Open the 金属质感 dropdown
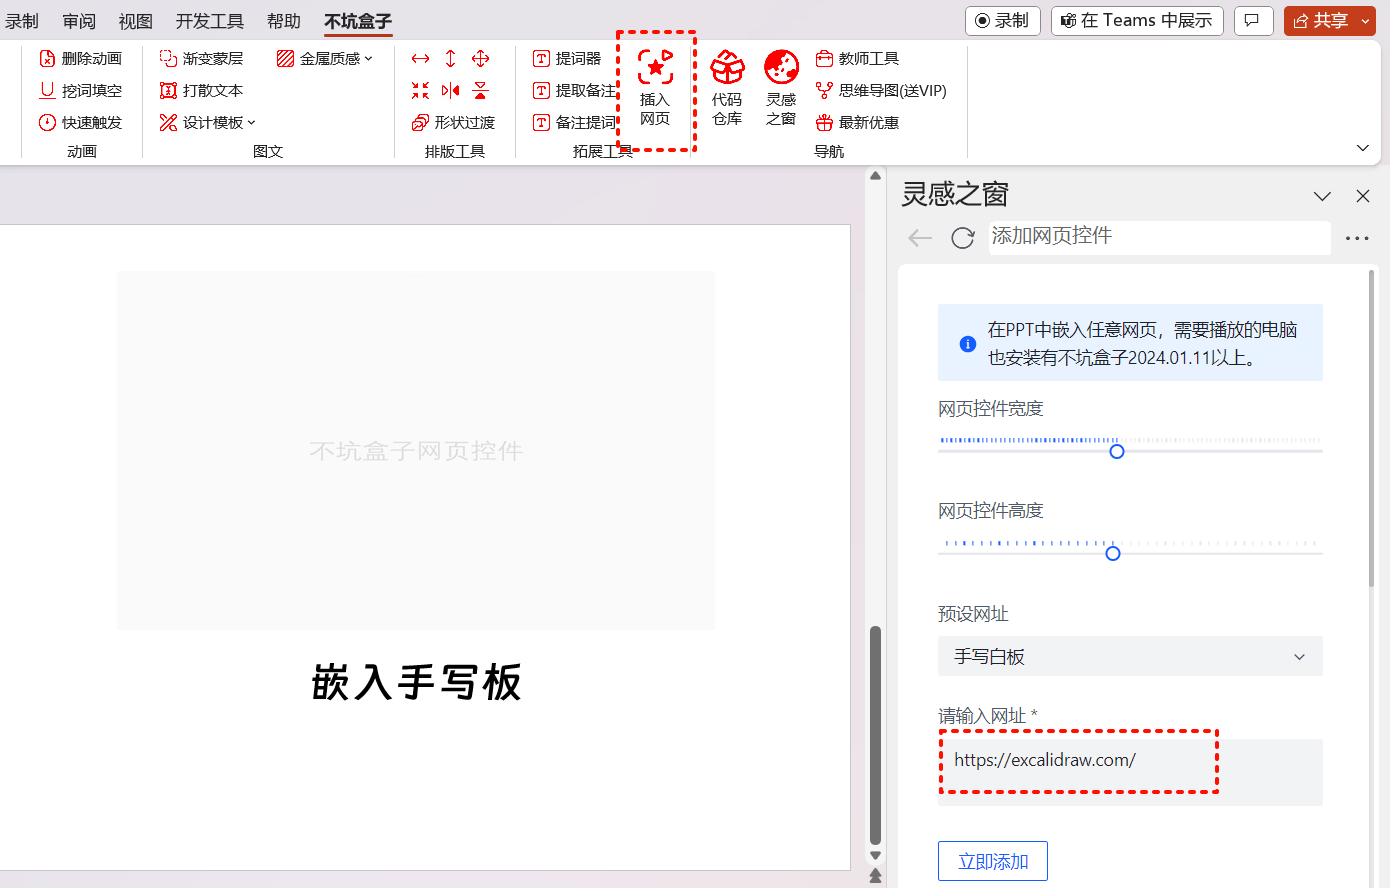 324,59
